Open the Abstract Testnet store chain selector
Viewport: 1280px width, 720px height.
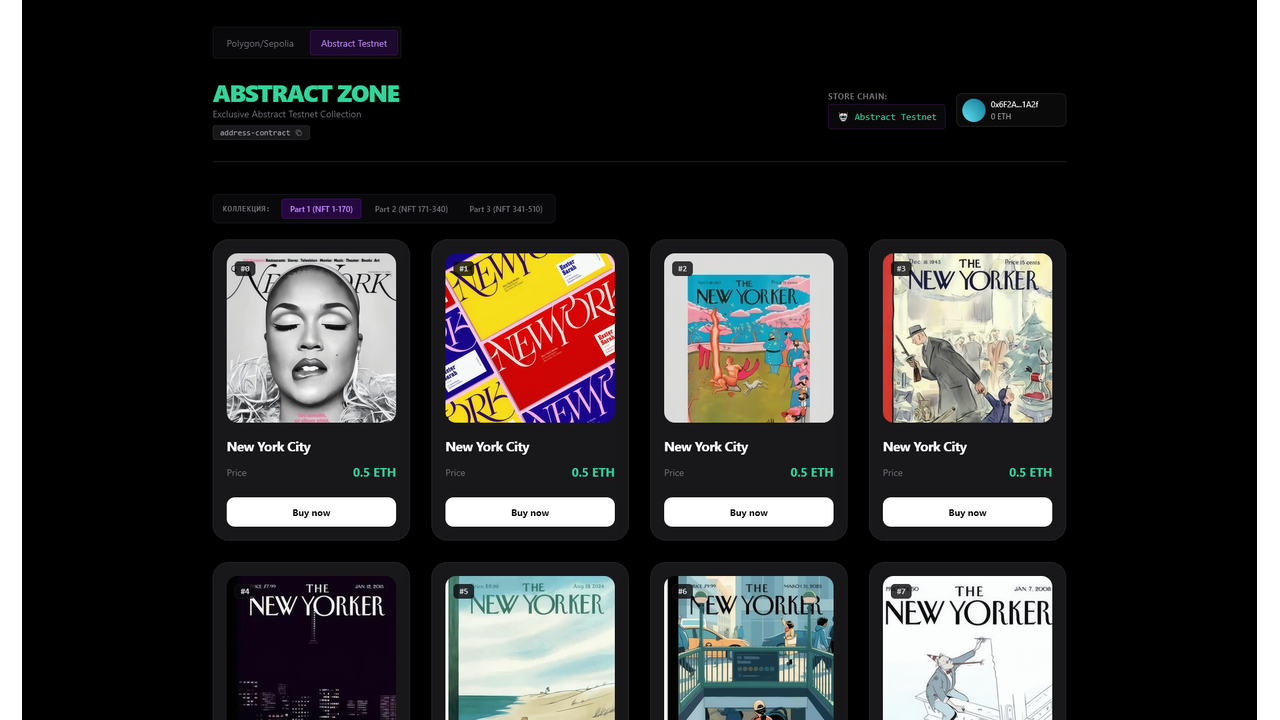click(886, 117)
